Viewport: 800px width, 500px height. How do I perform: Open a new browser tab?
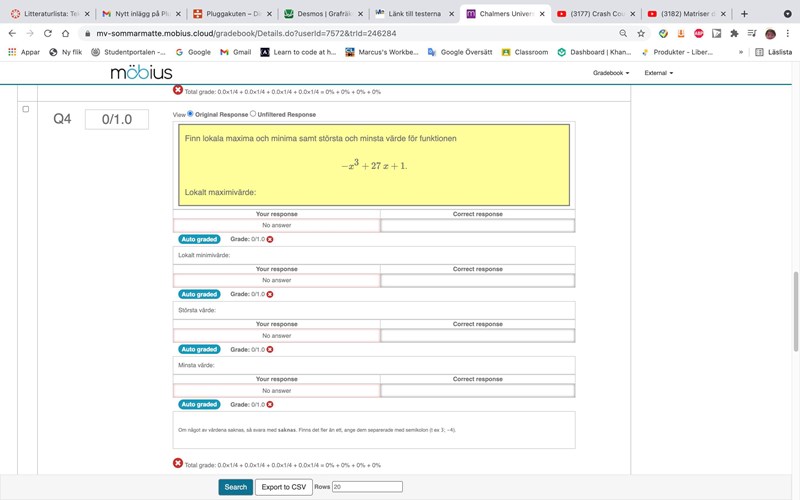tap(744, 14)
